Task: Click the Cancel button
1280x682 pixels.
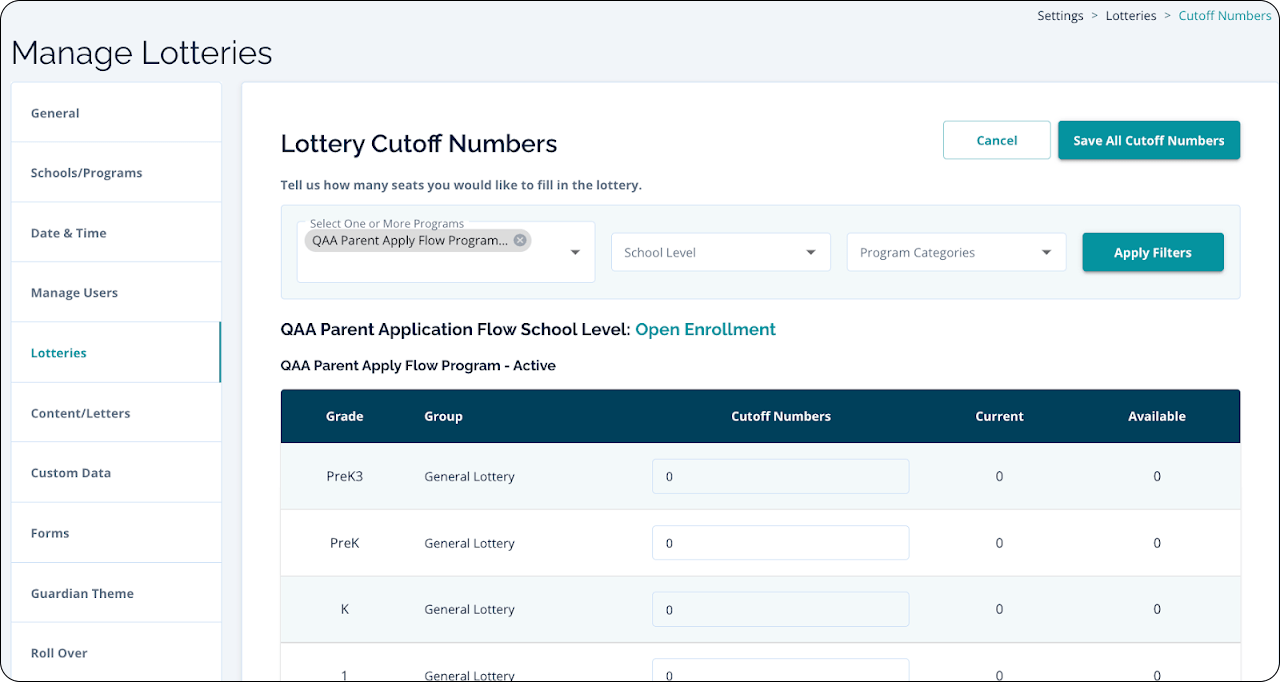Action: [996, 141]
